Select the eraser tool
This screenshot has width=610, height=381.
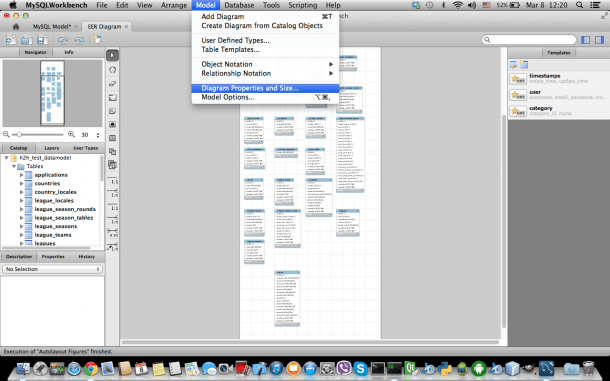[x=112, y=84]
